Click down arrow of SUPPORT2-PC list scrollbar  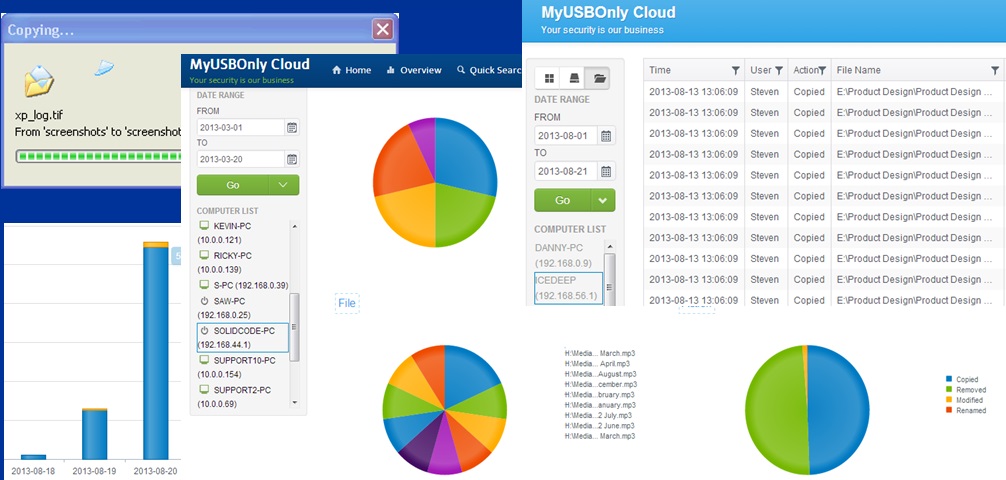coord(295,402)
